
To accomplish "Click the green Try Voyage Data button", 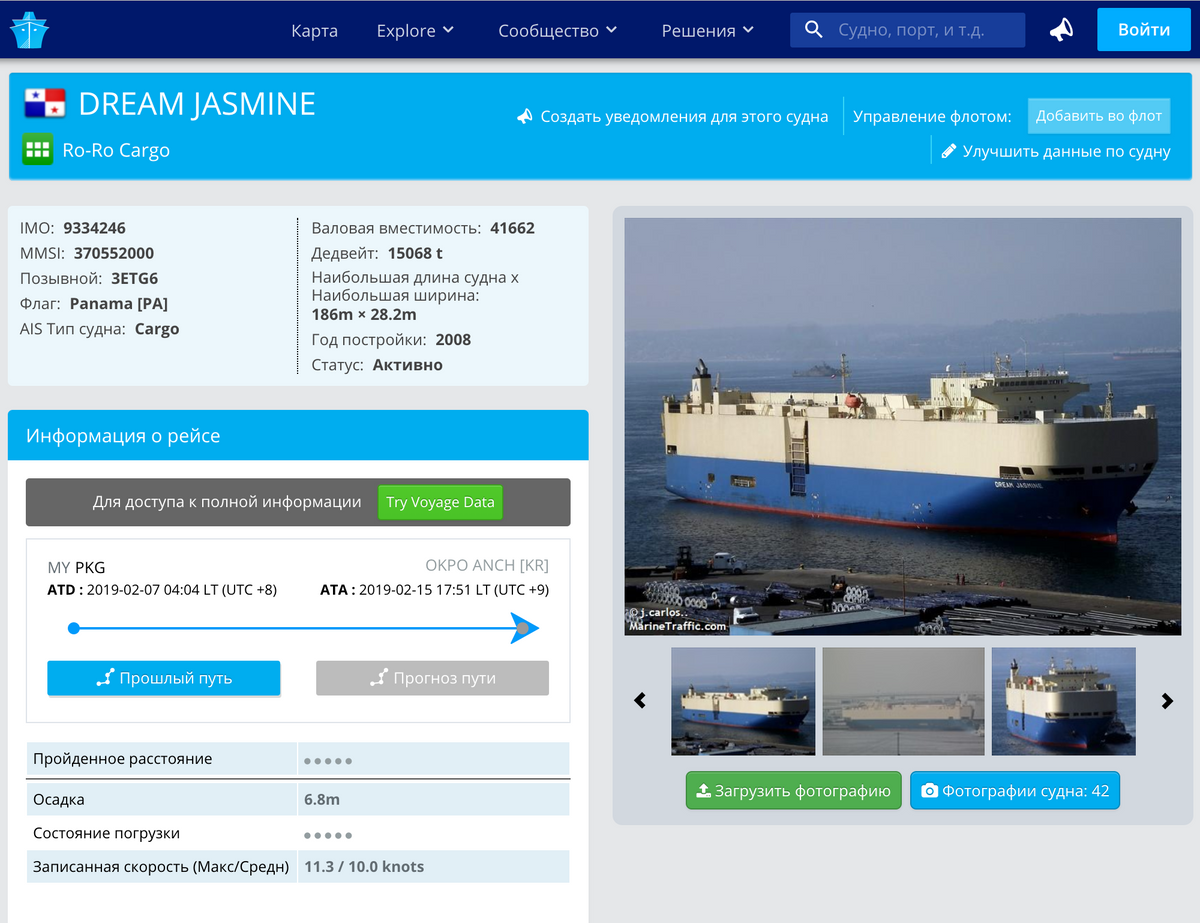I will (440, 502).
